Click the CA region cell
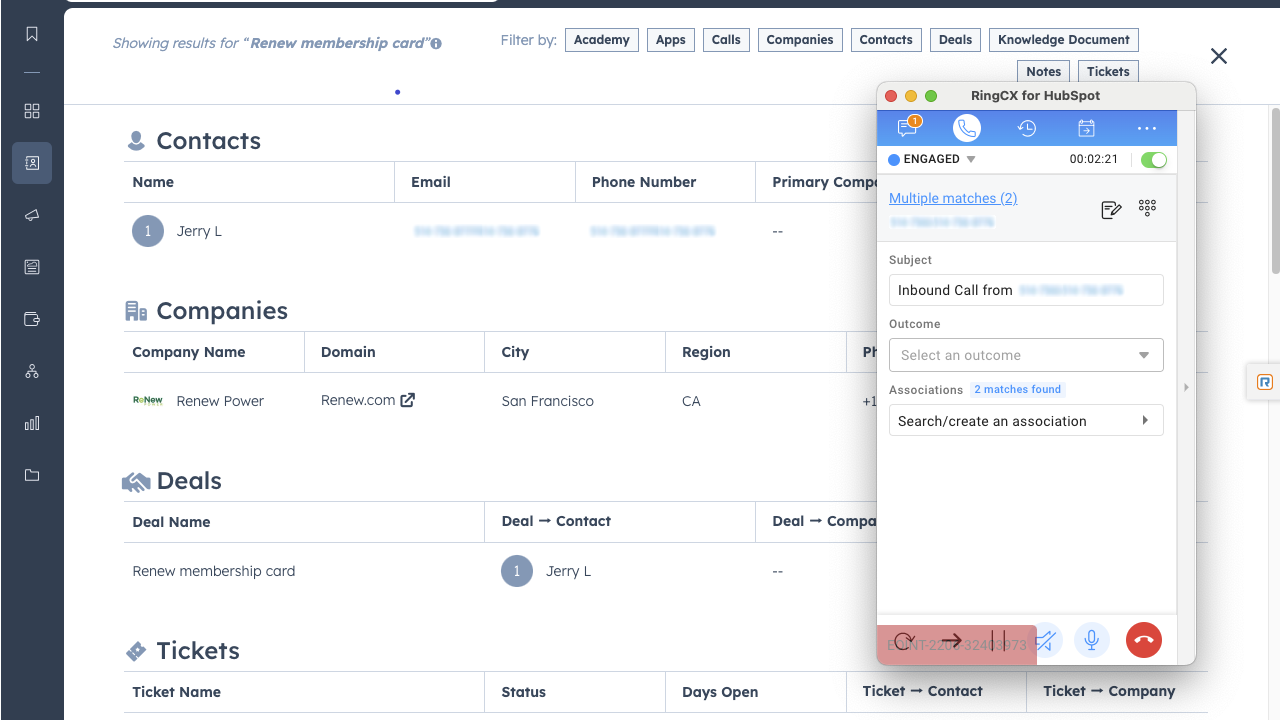The image size is (1280, 720). click(691, 401)
